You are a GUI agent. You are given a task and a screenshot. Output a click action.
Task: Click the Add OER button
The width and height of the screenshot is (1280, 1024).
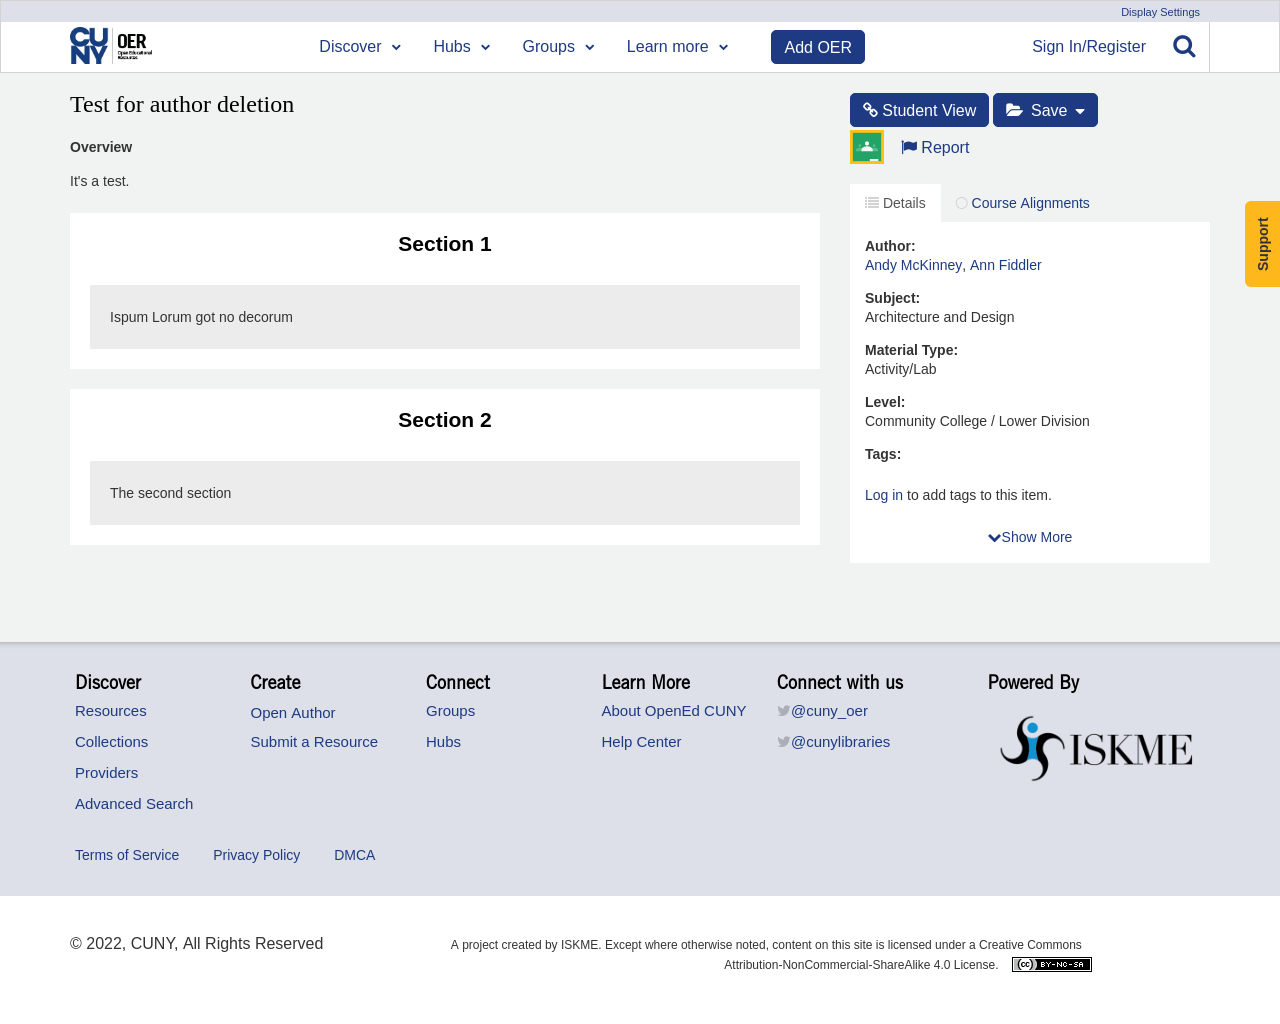(x=818, y=47)
